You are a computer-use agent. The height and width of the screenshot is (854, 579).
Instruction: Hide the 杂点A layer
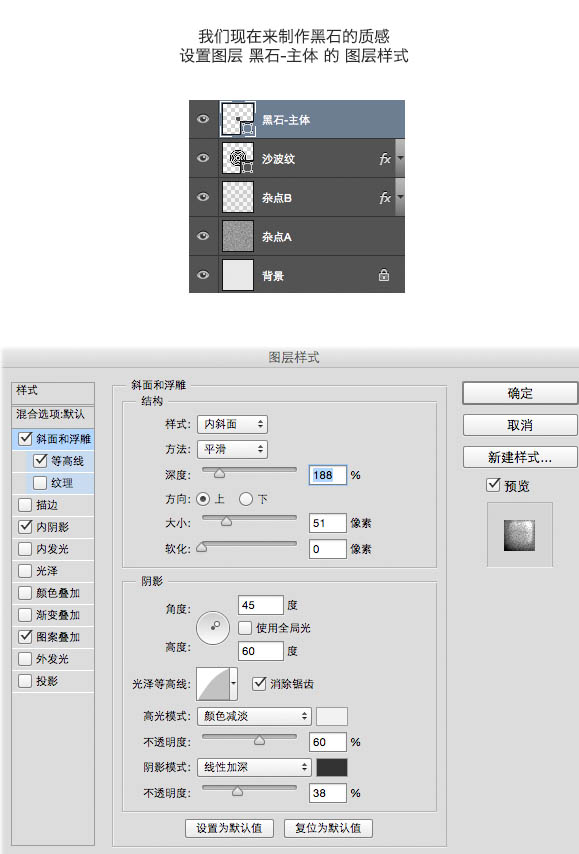(203, 236)
